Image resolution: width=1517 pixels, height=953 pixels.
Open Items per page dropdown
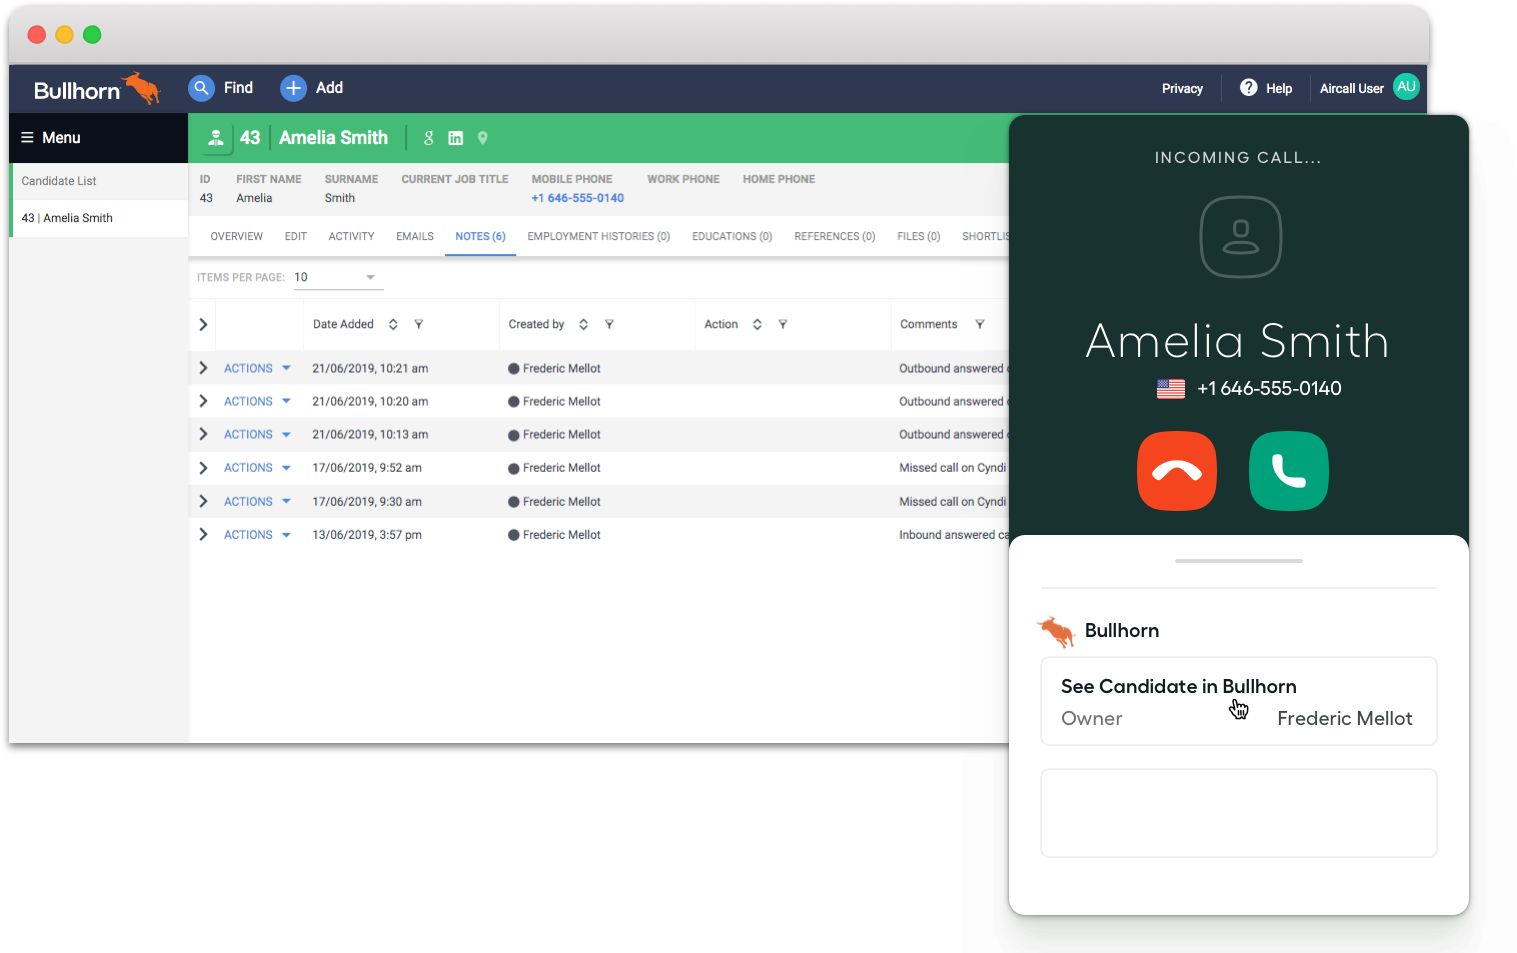[338, 278]
